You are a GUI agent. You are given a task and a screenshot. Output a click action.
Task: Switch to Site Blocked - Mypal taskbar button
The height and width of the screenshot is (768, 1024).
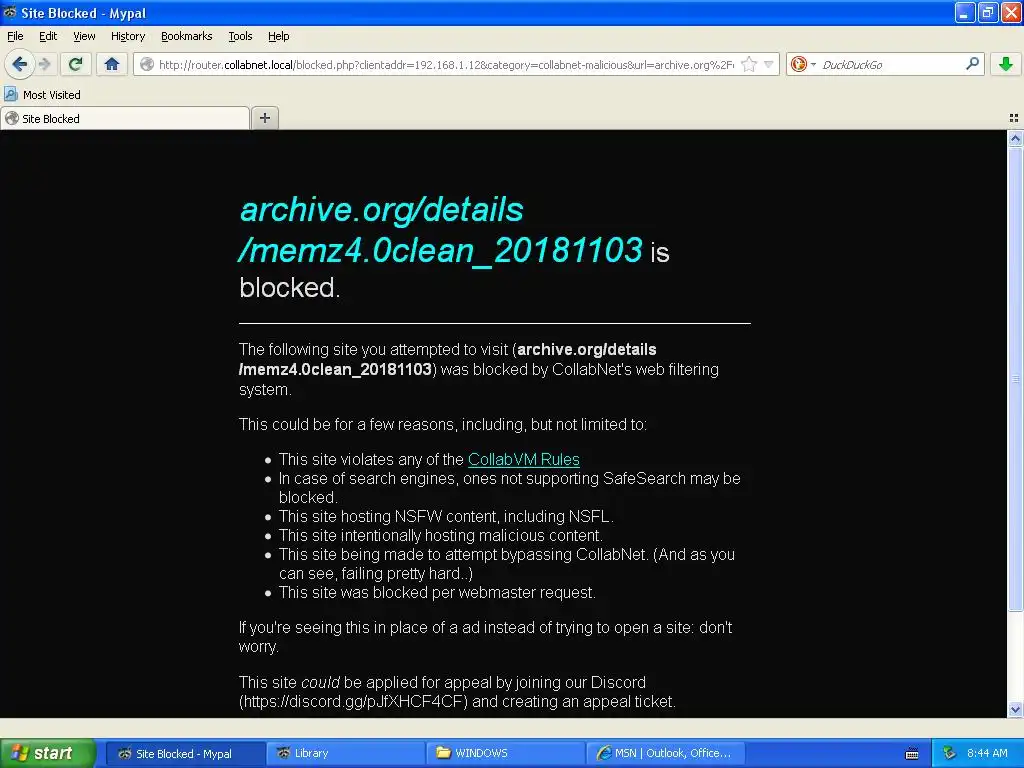pyautogui.click(x=185, y=753)
